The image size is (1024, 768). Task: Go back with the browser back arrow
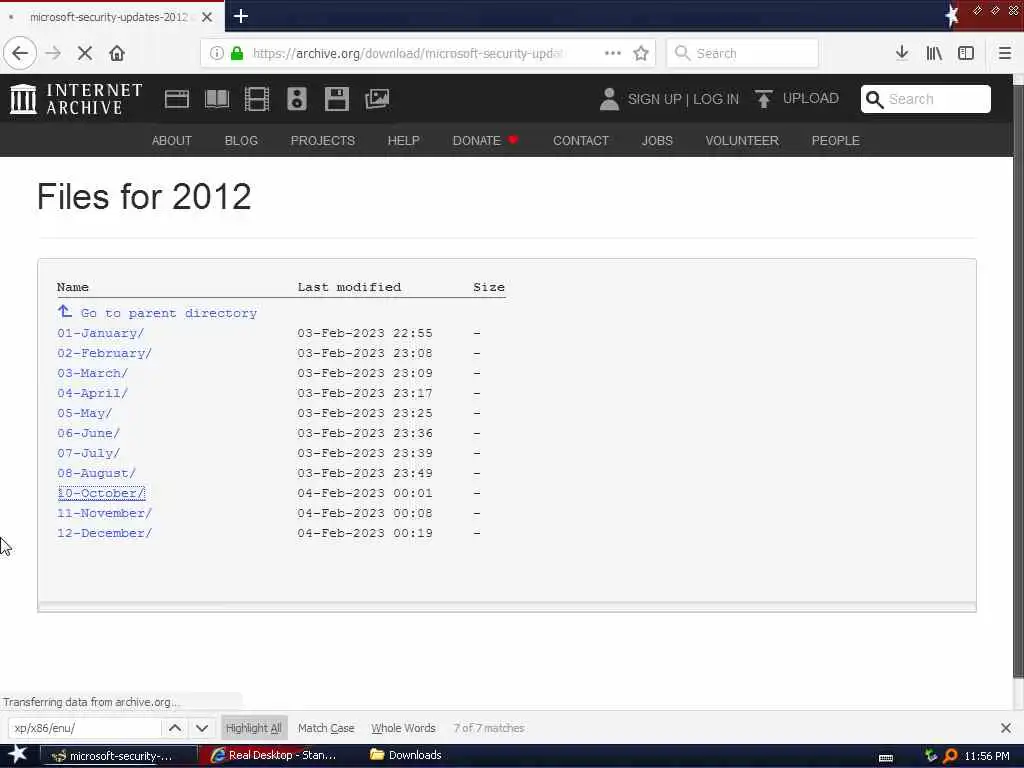tap(20, 53)
